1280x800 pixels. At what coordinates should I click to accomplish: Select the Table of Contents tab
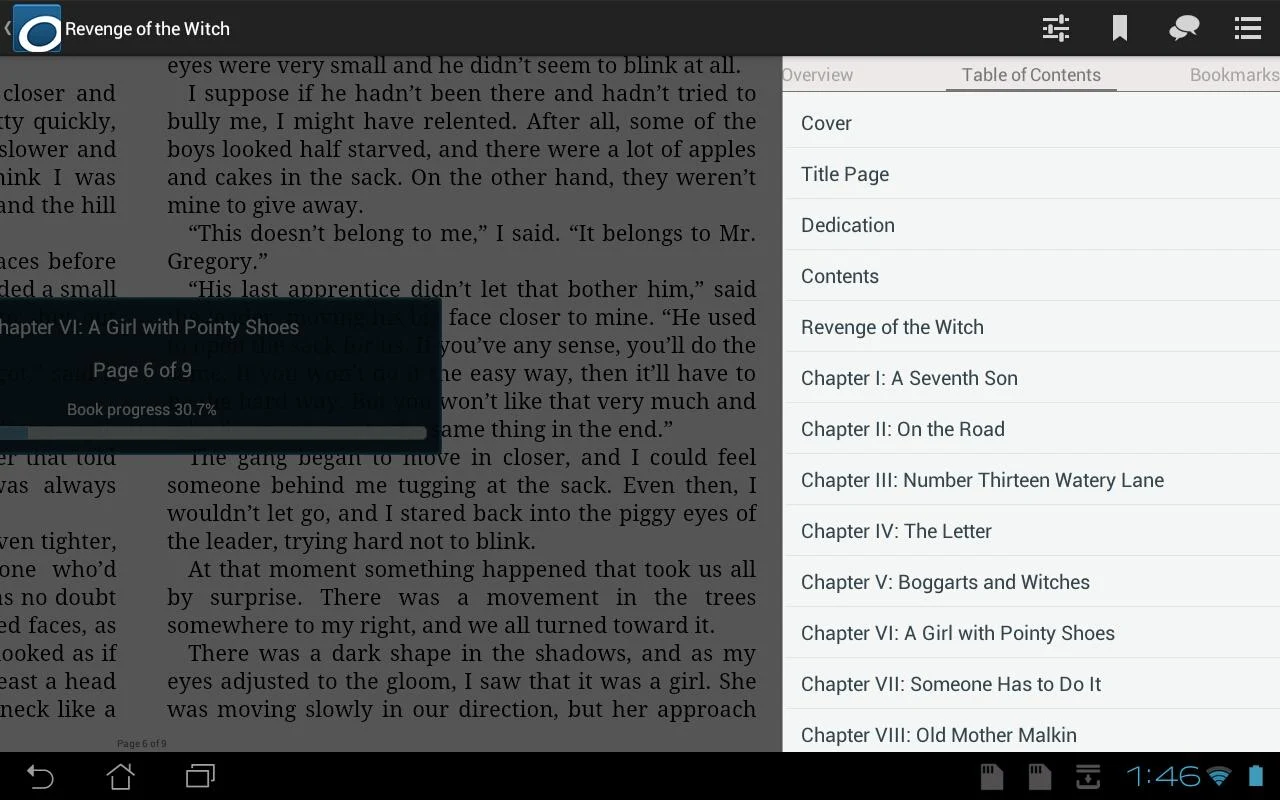pos(1031,75)
